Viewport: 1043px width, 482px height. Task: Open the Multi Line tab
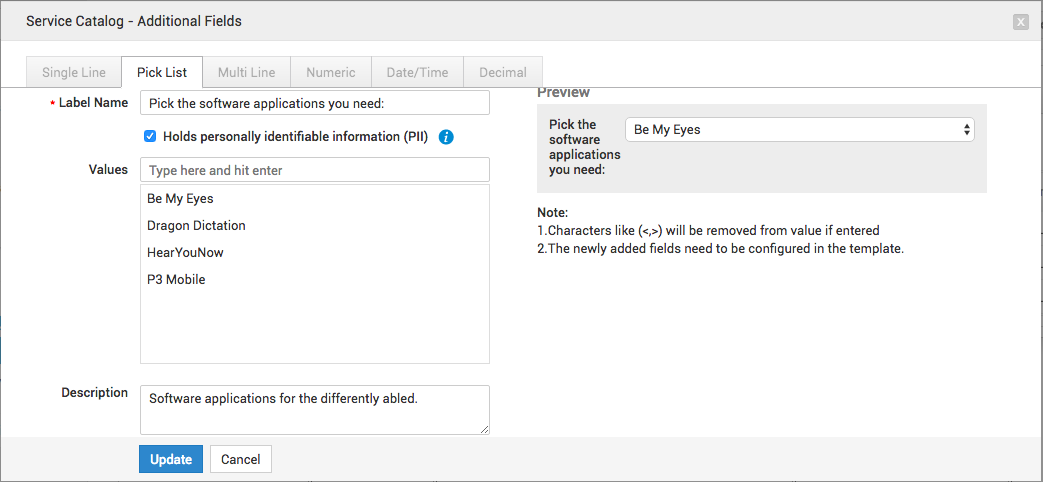coord(246,72)
